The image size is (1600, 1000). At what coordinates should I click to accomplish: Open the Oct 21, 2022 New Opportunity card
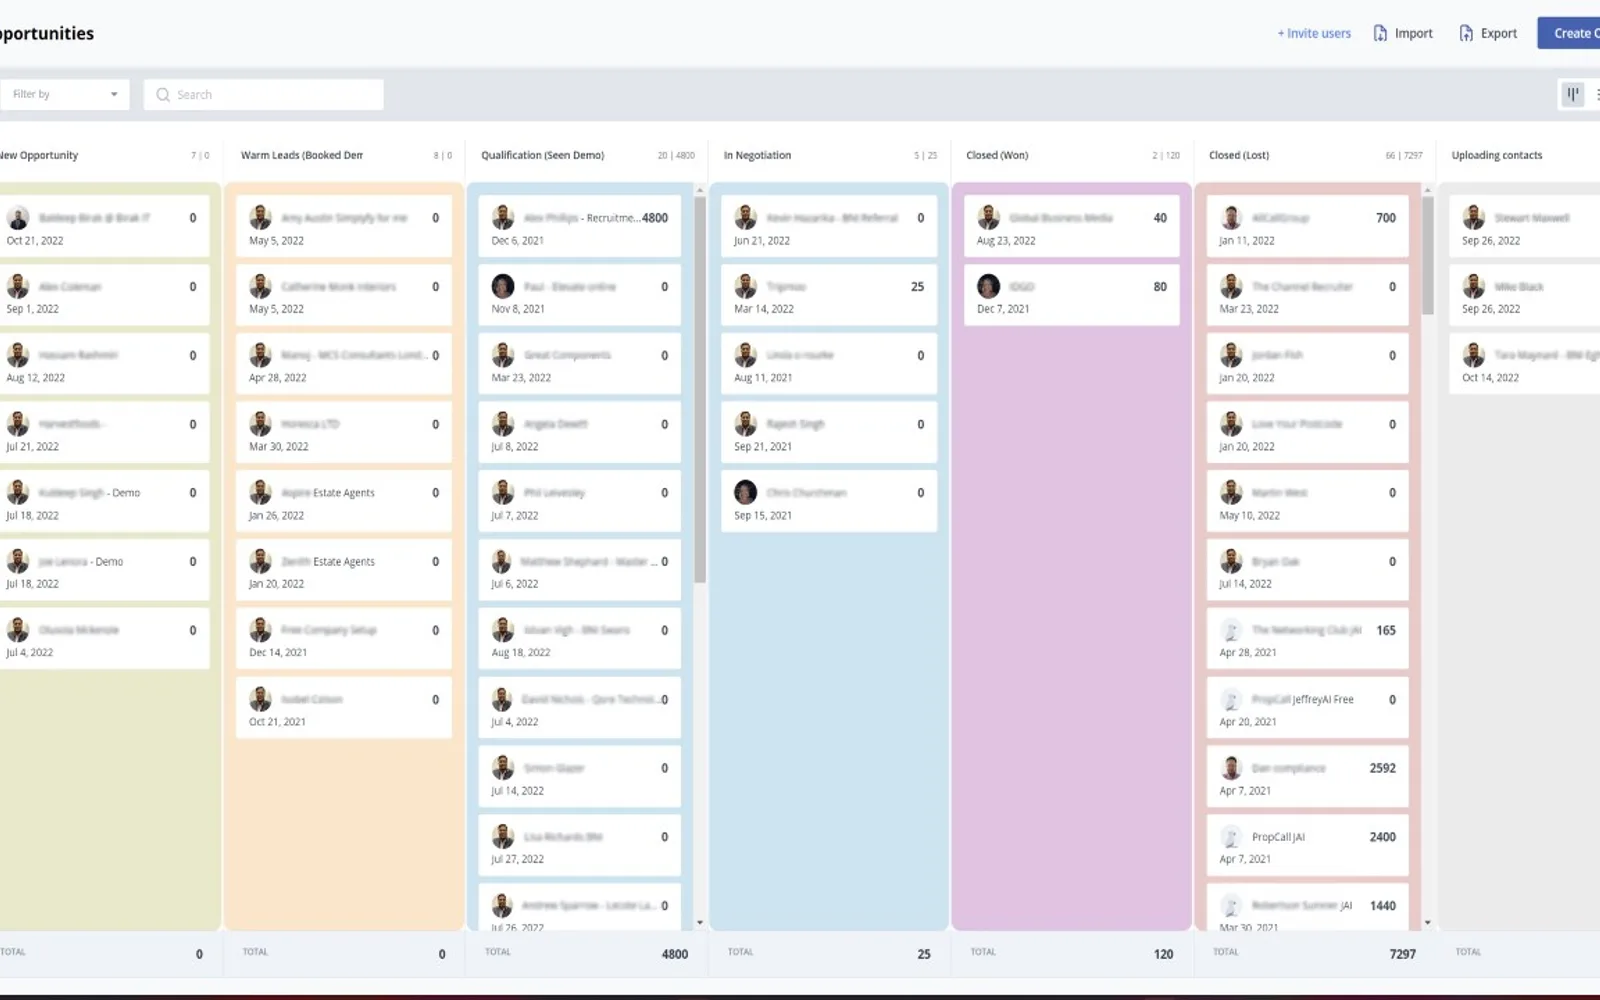coord(104,227)
